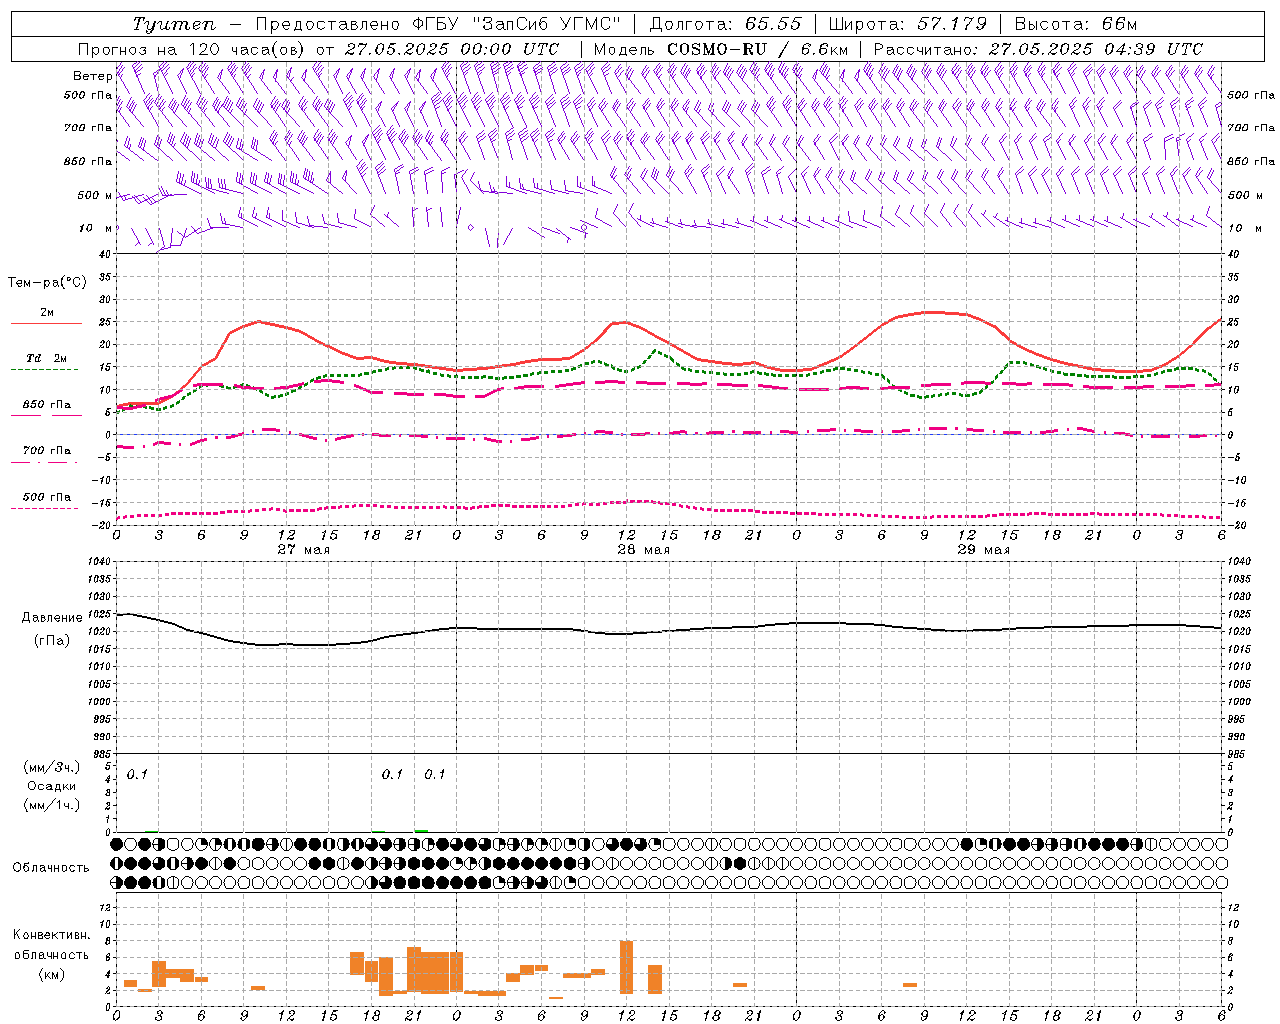Click the "Давление" pressure panel label
The width and height of the screenshot is (1280, 1024).
[50, 618]
